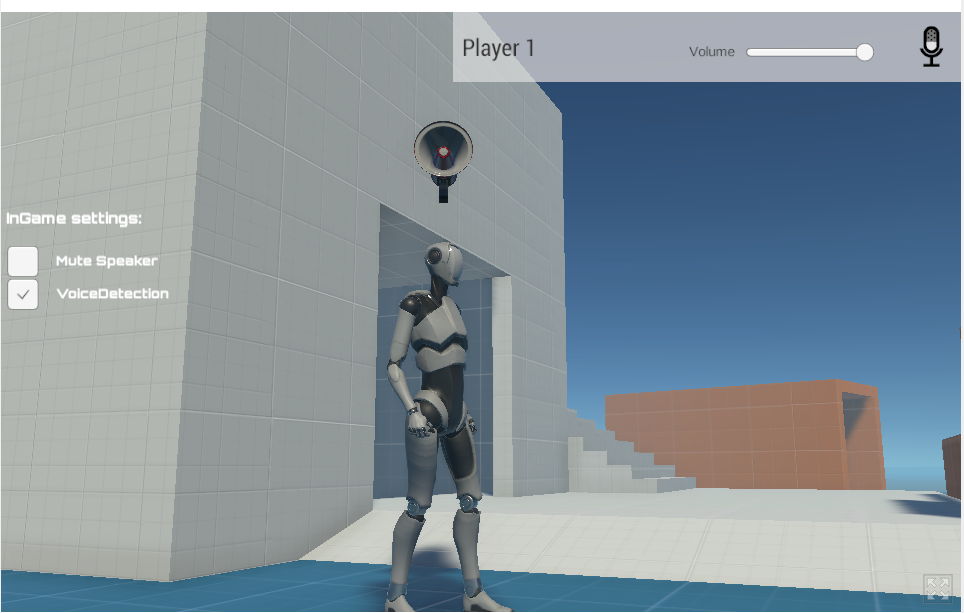Click the middle of the Volume slider track
The width and height of the screenshot is (964, 613).
[809, 52]
